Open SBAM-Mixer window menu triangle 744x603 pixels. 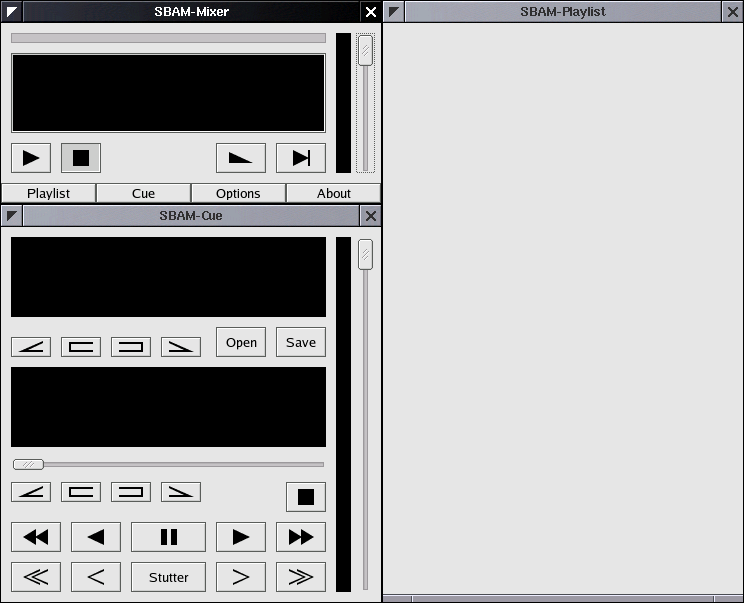coord(12,12)
